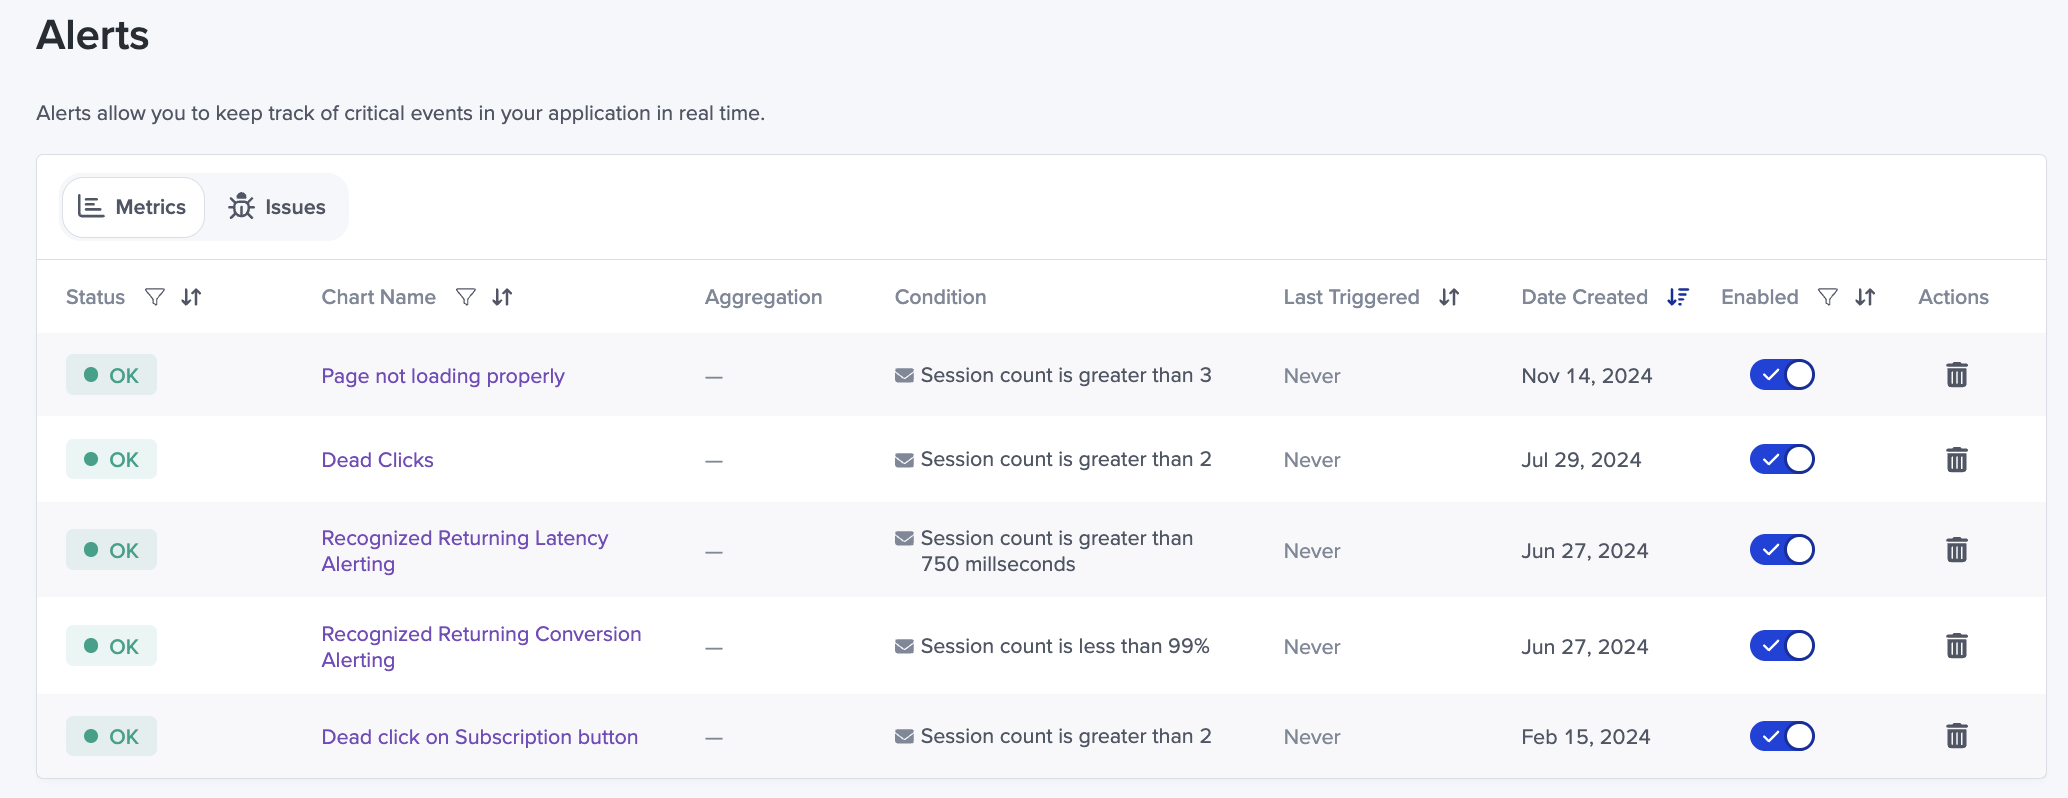The image size is (2068, 798).
Task: Delete Dead click on Subscription button alert
Action: tap(1956, 737)
